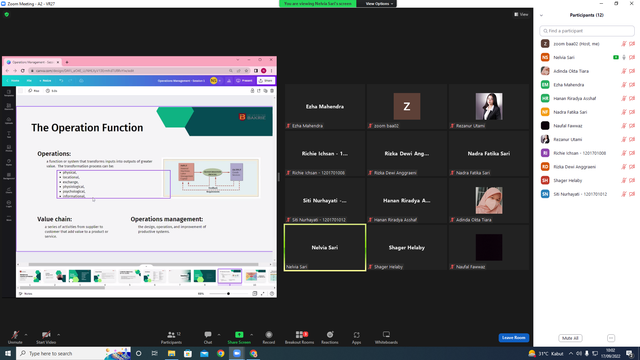640x360 pixels.
Task: Toggle muted mic for Nadra Fatika Sari in list
Action: point(624,112)
